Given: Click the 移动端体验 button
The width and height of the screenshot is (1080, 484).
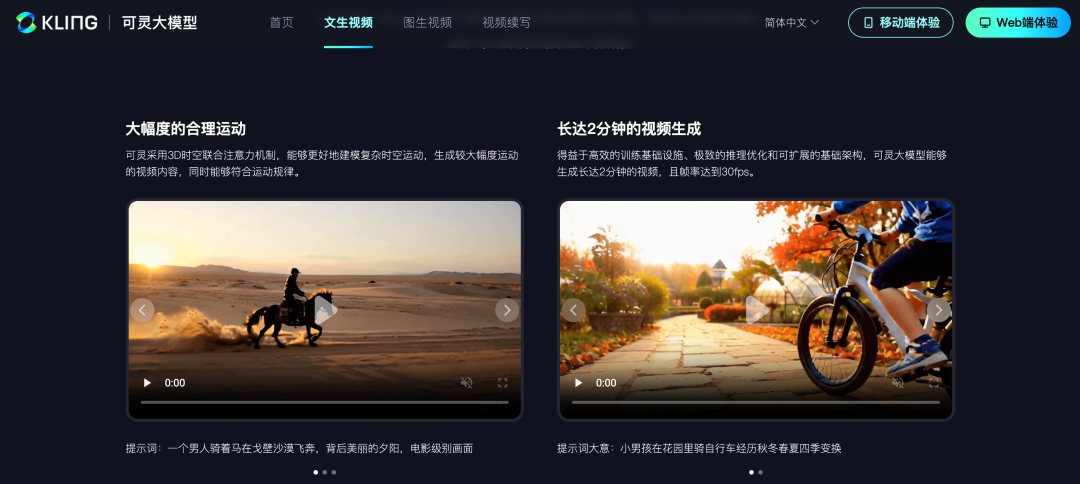Looking at the screenshot, I should pyautogui.click(x=900, y=23).
